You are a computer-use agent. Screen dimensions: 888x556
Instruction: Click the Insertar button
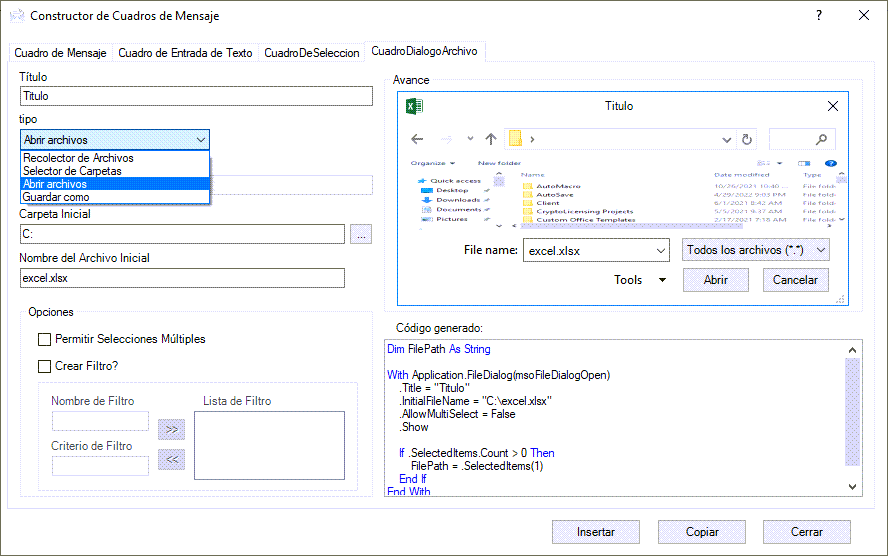(596, 532)
